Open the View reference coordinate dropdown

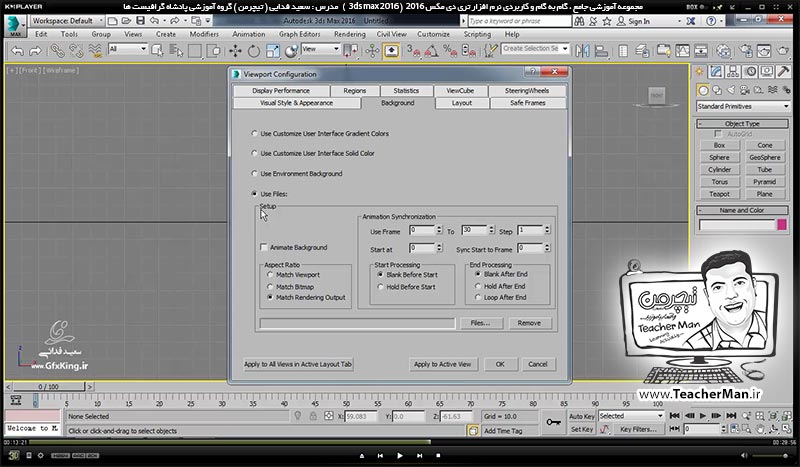click(320, 49)
